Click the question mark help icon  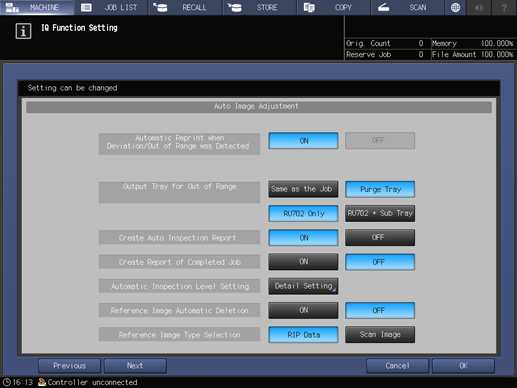click(x=504, y=7)
